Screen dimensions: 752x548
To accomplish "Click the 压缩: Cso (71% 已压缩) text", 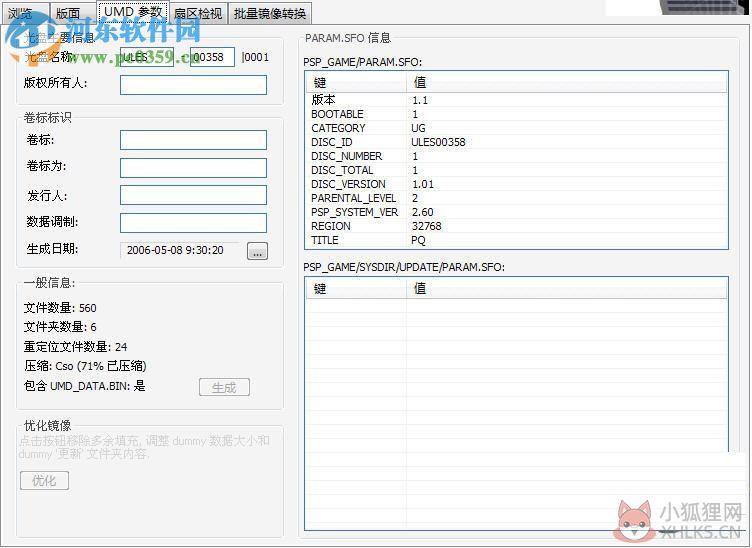I will [85, 366].
